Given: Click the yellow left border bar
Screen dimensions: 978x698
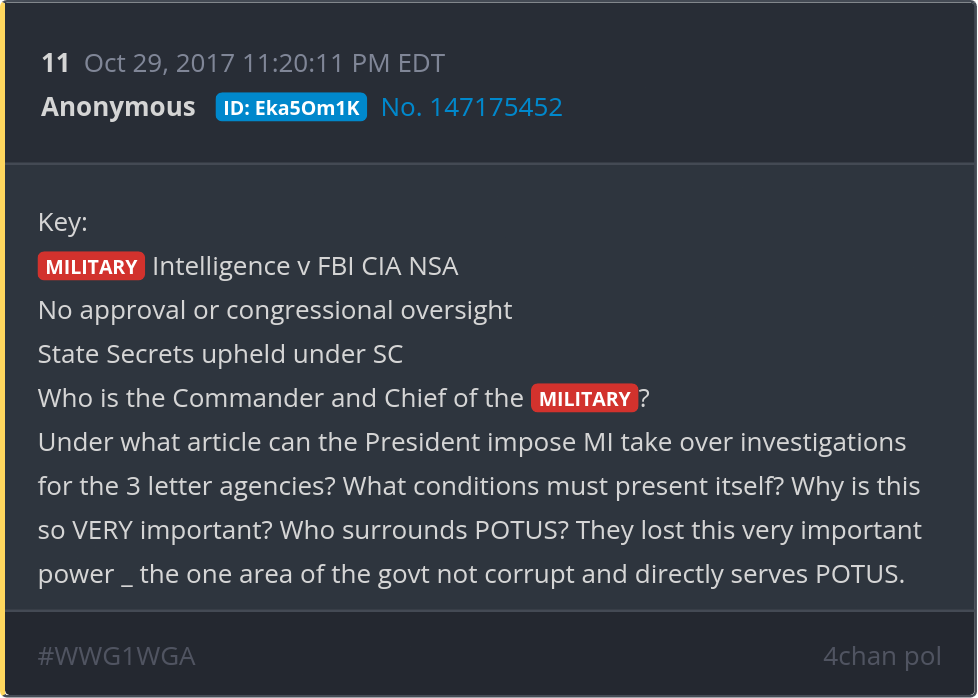Looking at the screenshot, I should (x=3, y=349).
